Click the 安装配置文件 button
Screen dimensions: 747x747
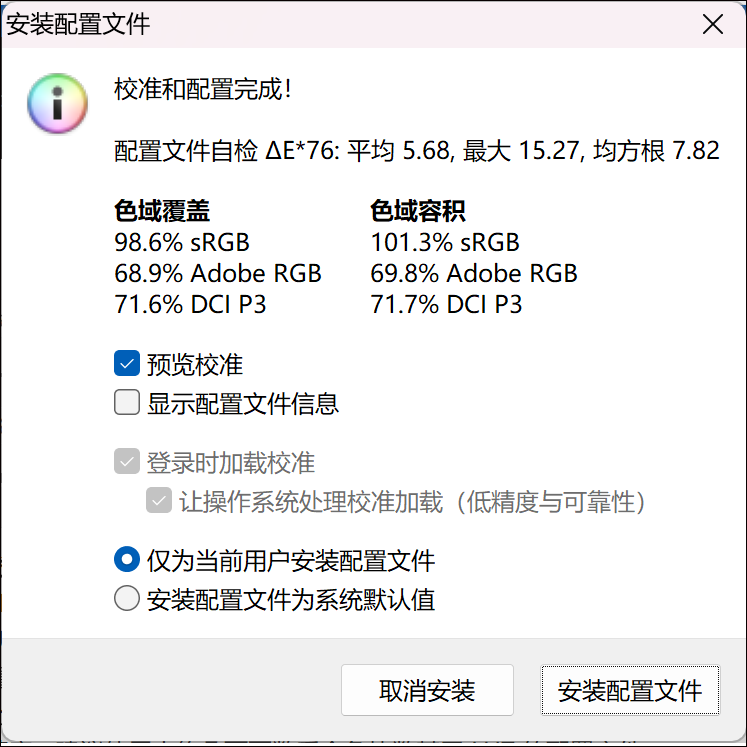pos(630,690)
